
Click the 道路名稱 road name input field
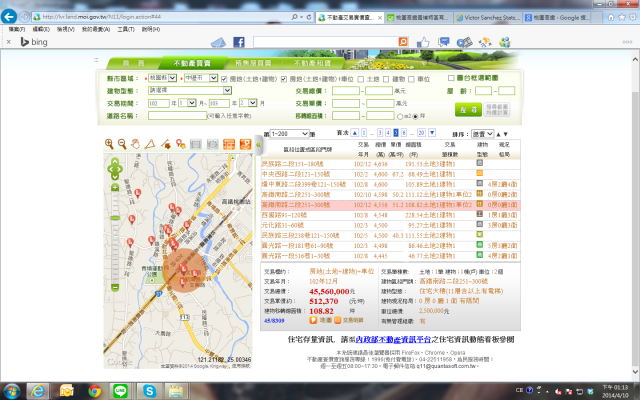178,116
